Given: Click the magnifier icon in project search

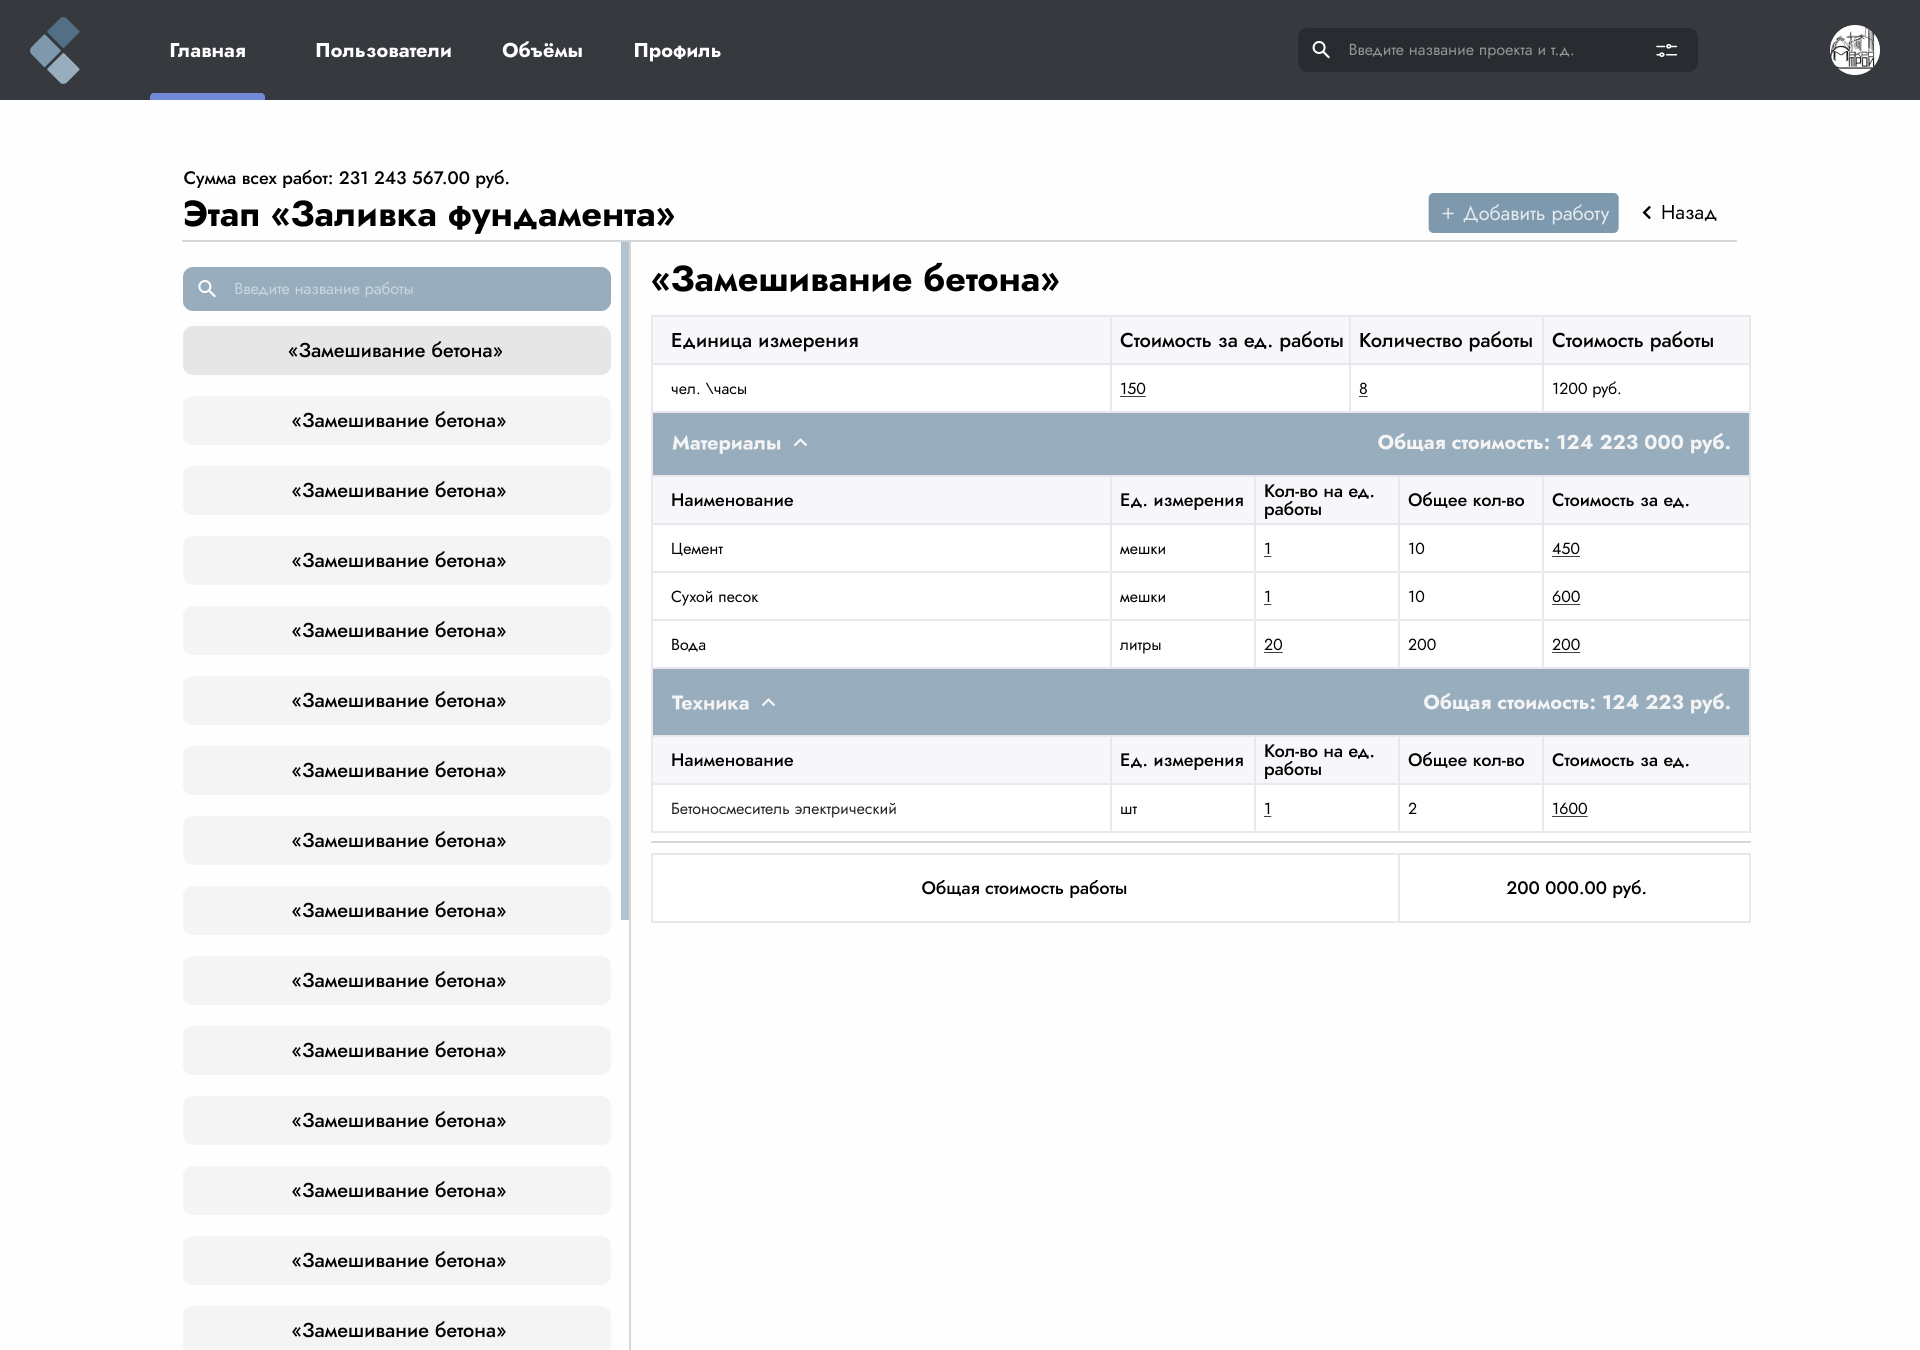Looking at the screenshot, I should click(x=1321, y=50).
